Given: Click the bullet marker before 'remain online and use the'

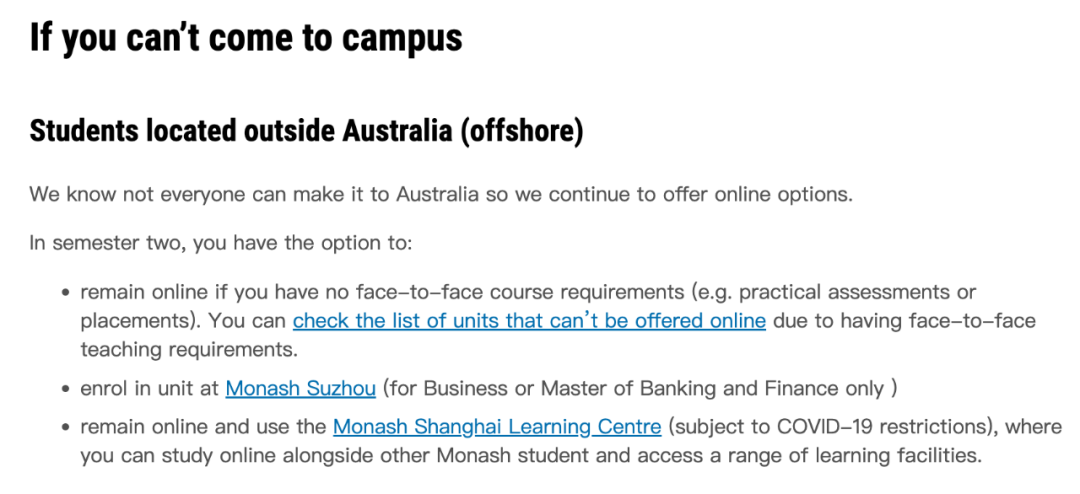Looking at the screenshot, I should 66,428.
